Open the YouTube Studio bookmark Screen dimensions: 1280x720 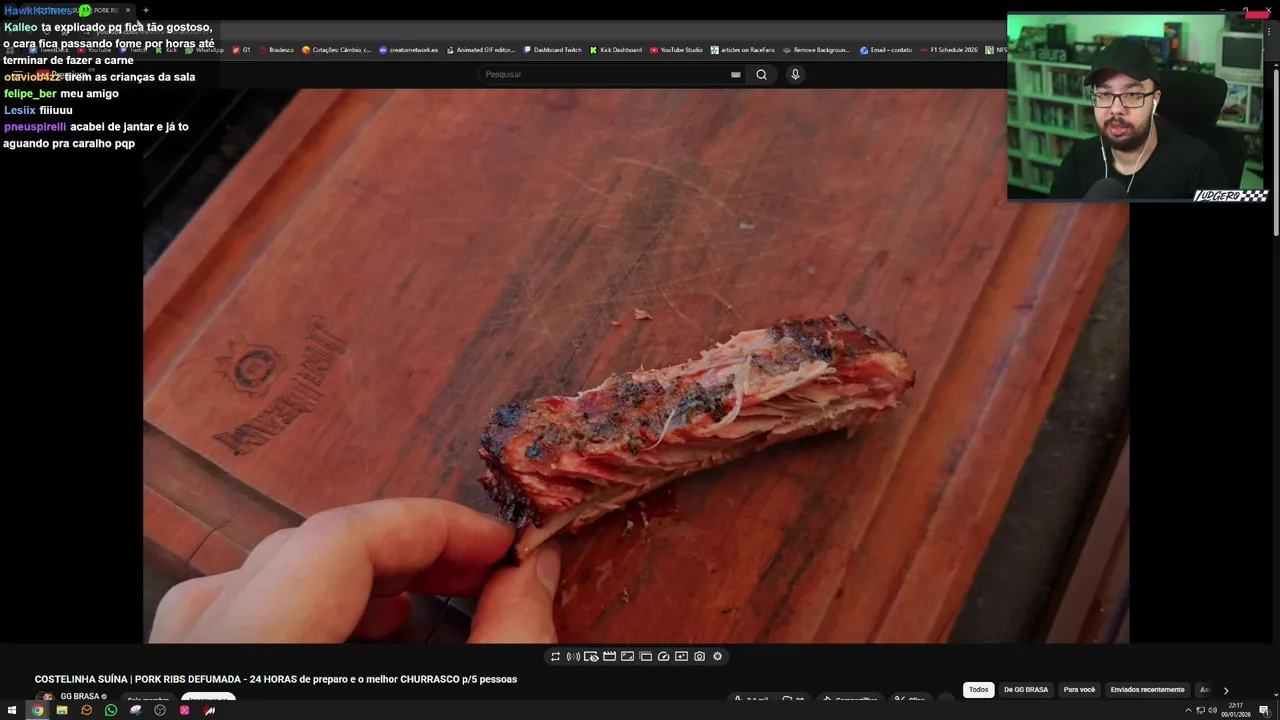pos(677,50)
